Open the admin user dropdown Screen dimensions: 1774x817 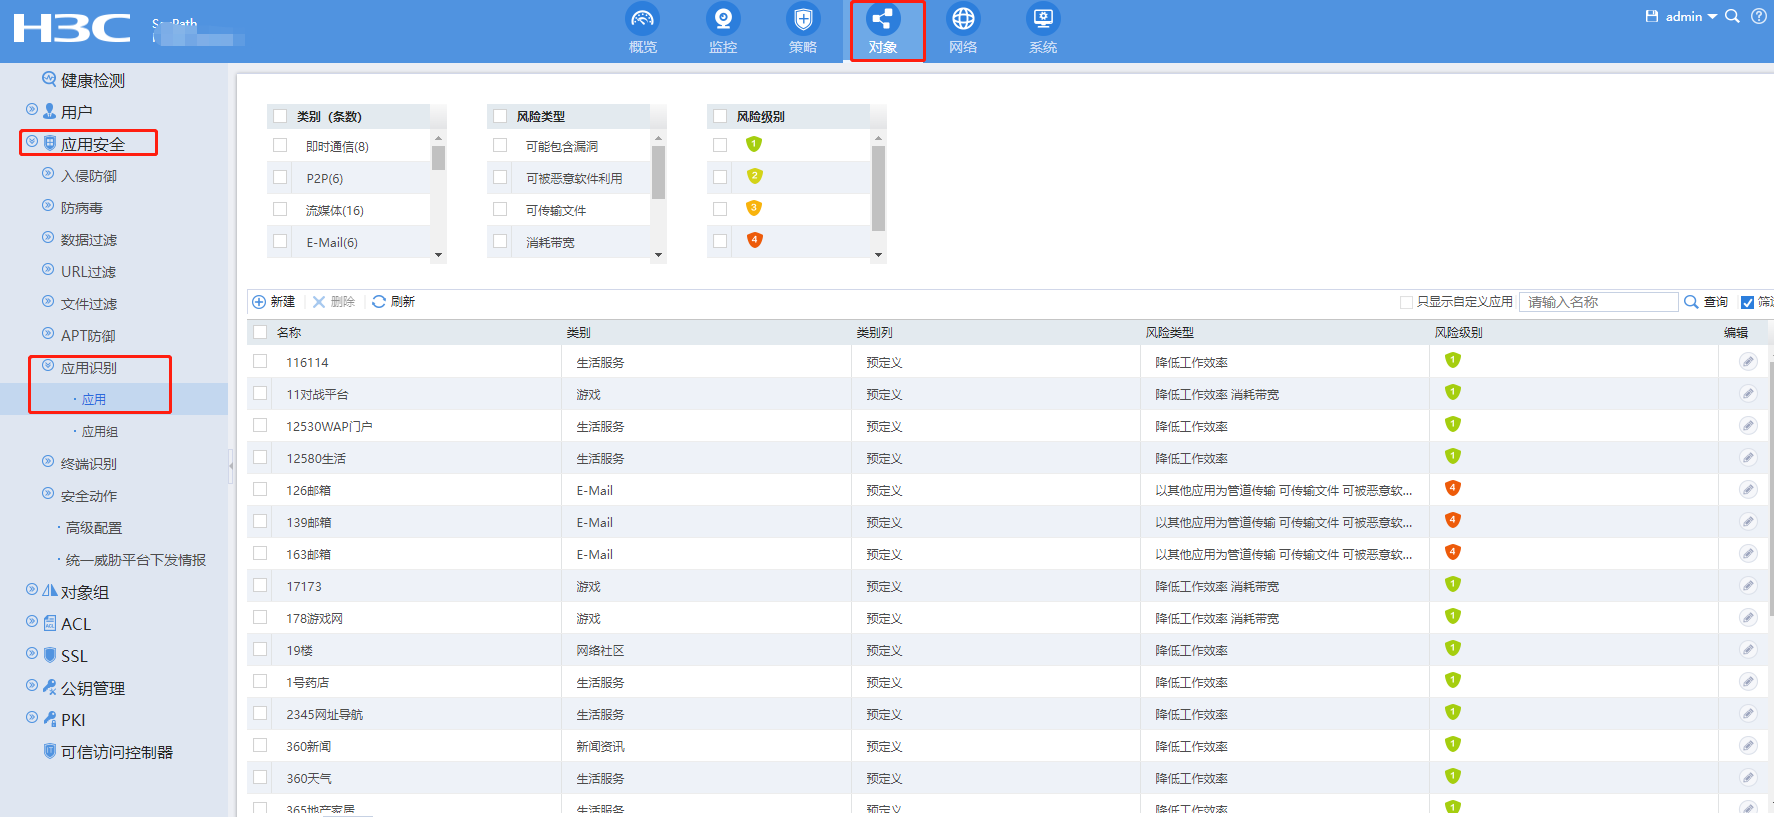[1690, 16]
